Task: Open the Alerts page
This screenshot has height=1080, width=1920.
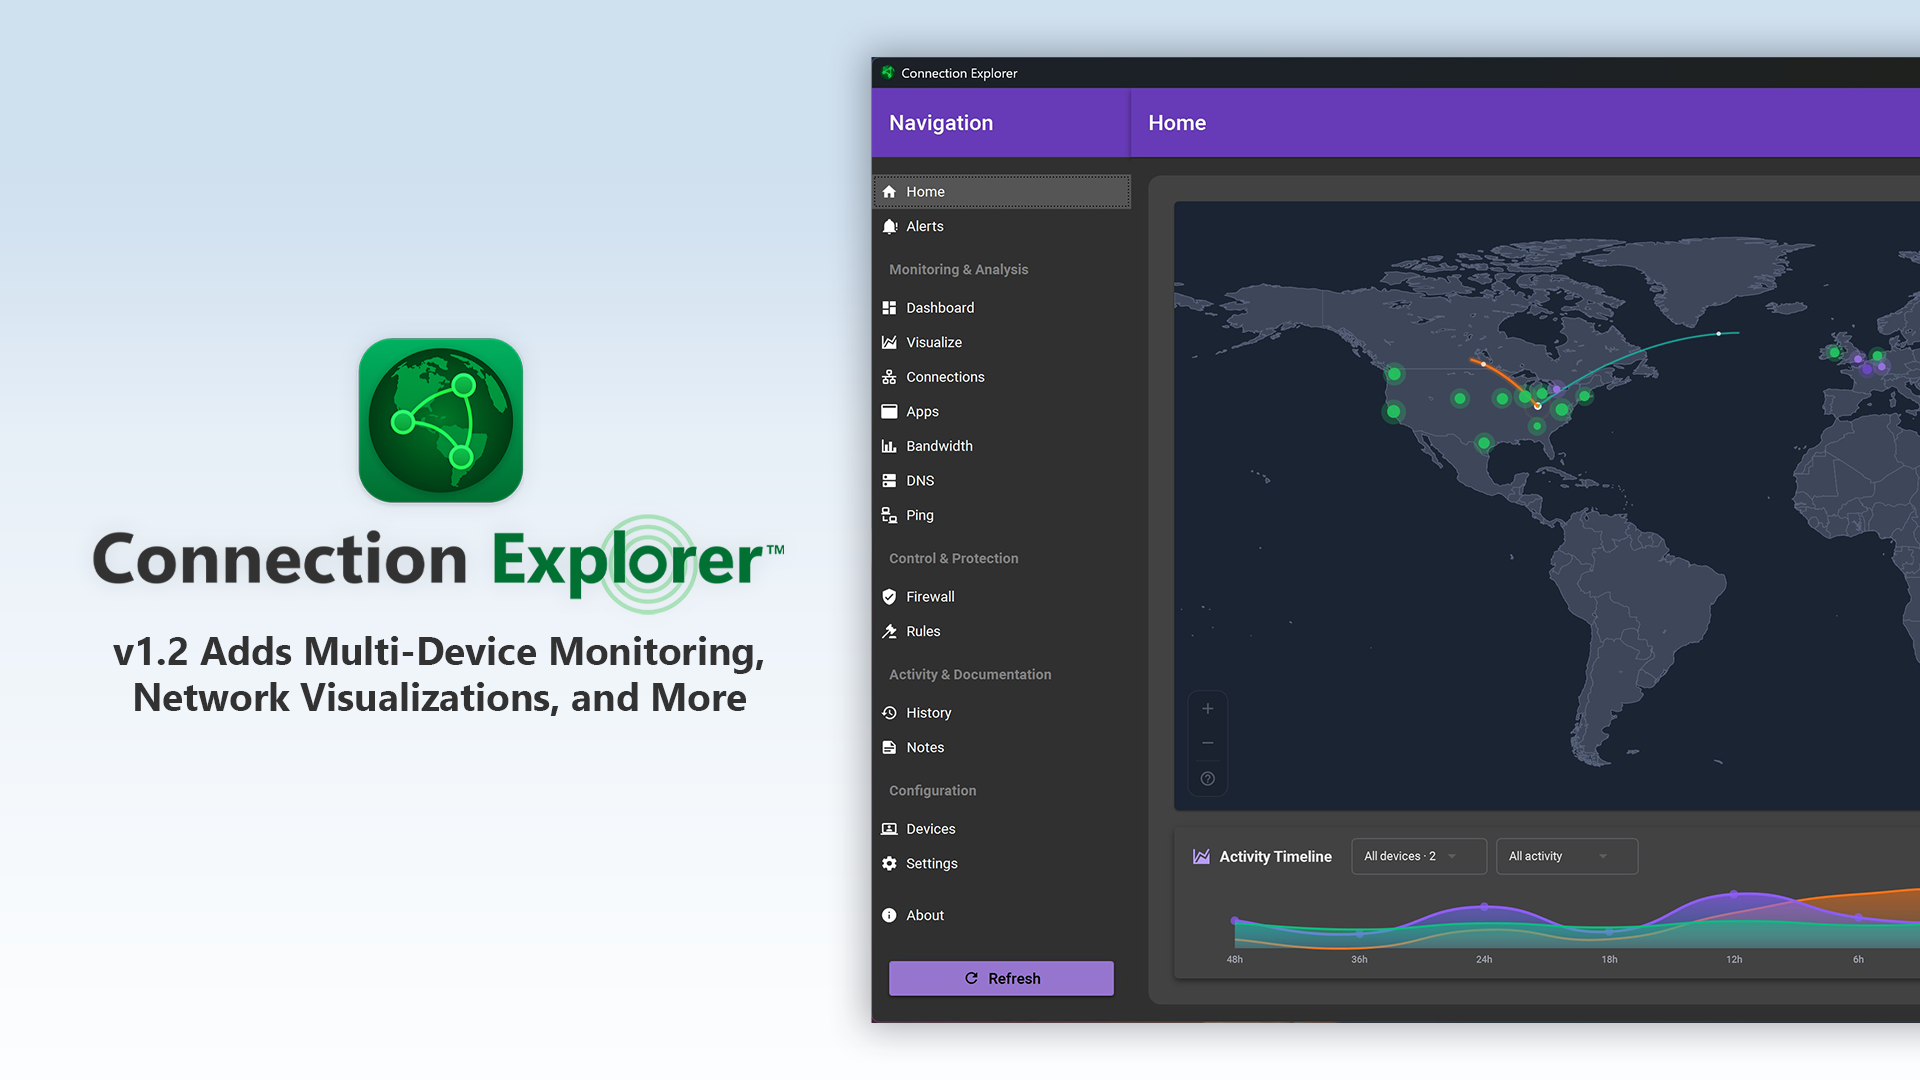Action: pos(1002,227)
